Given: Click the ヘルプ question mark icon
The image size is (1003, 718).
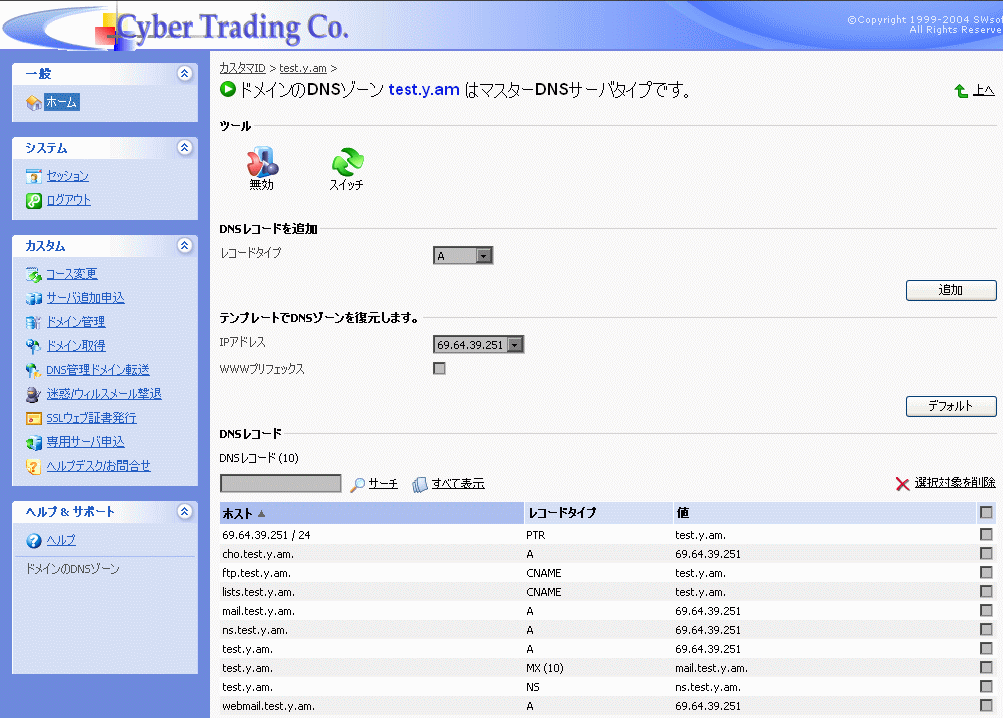Looking at the screenshot, I should point(34,541).
